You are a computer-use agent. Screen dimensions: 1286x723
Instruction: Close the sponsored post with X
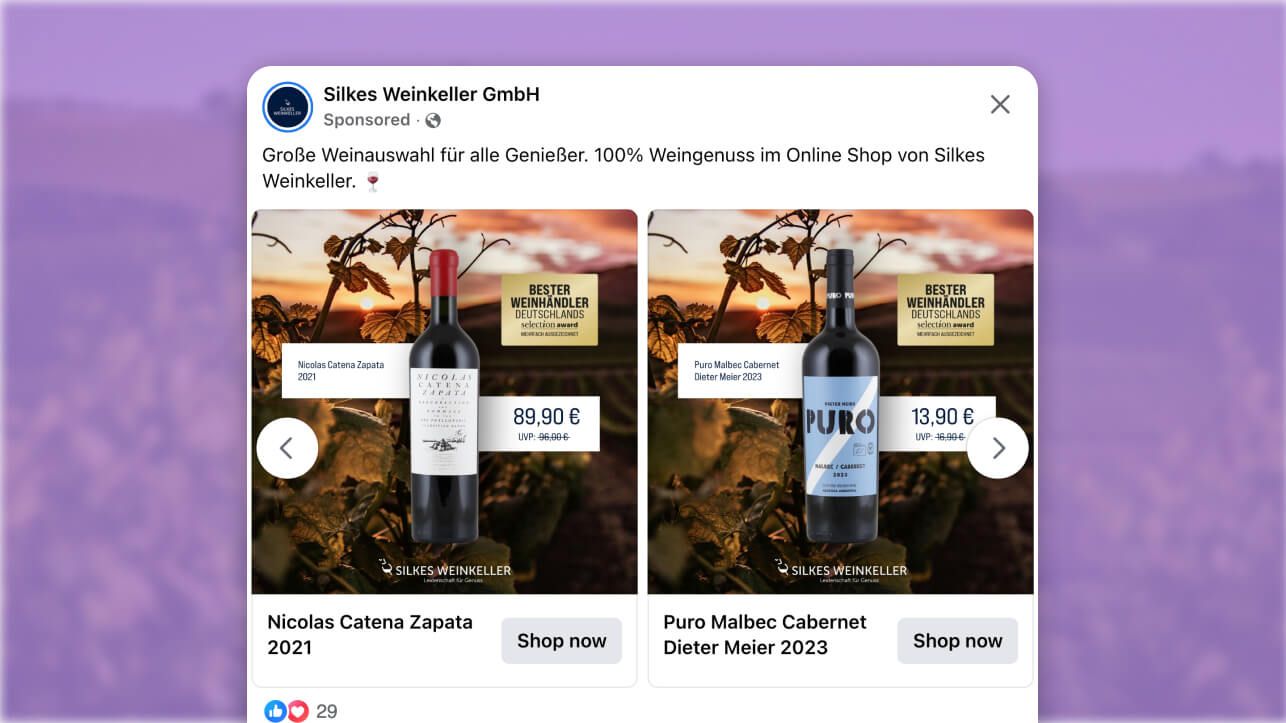click(x=1000, y=105)
